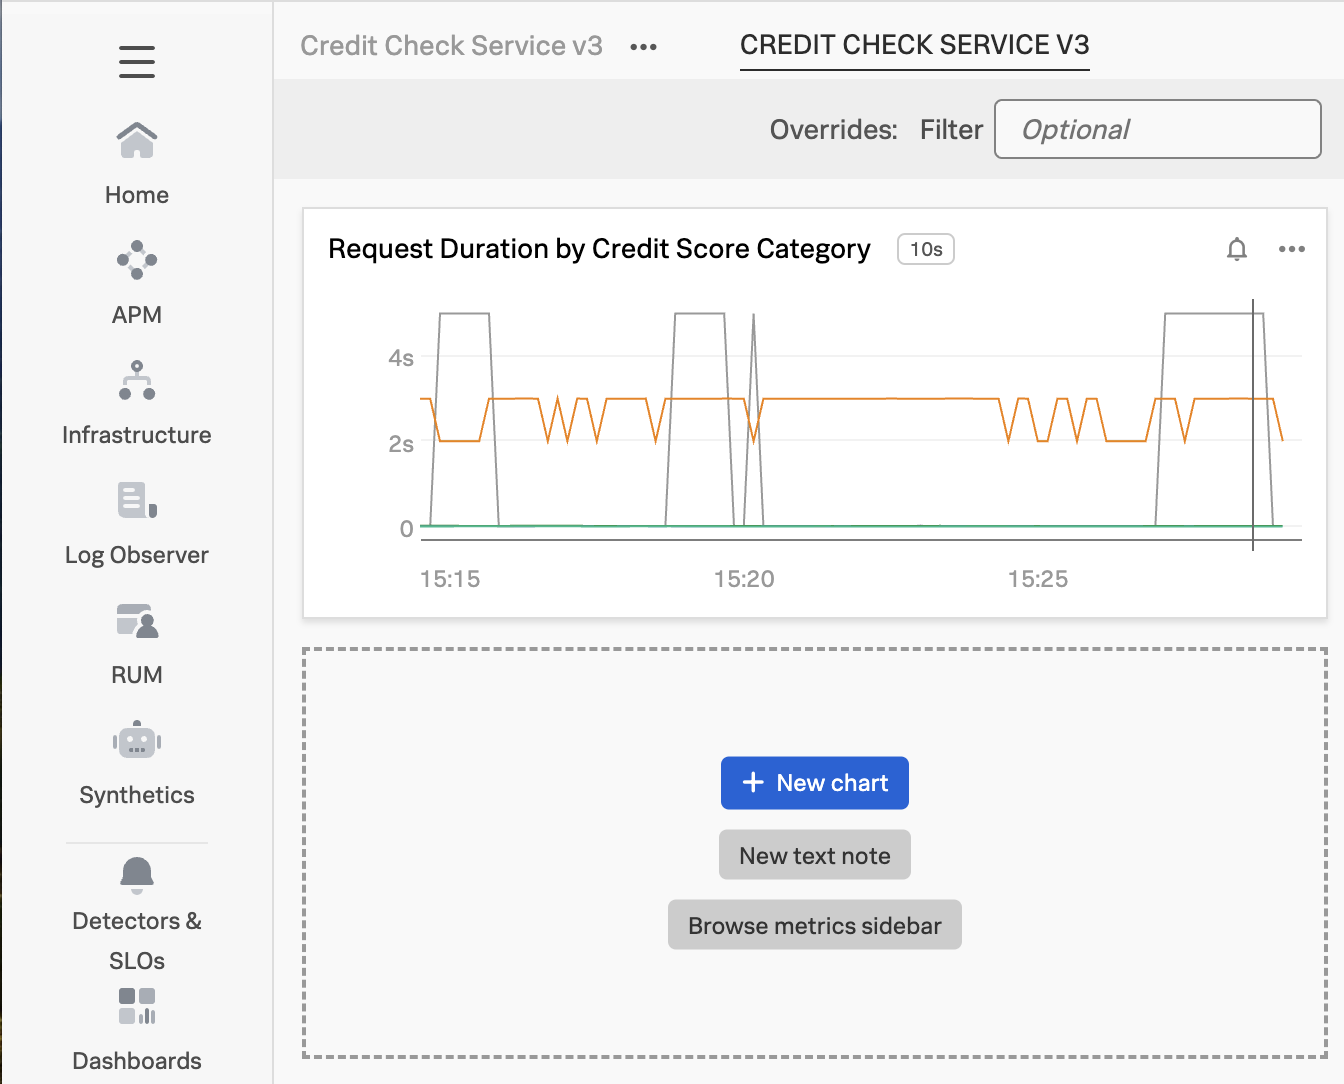This screenshot has width=1344, height=1084.
Task: Collapse the navigation sidebar
Action: coord(136,62)
